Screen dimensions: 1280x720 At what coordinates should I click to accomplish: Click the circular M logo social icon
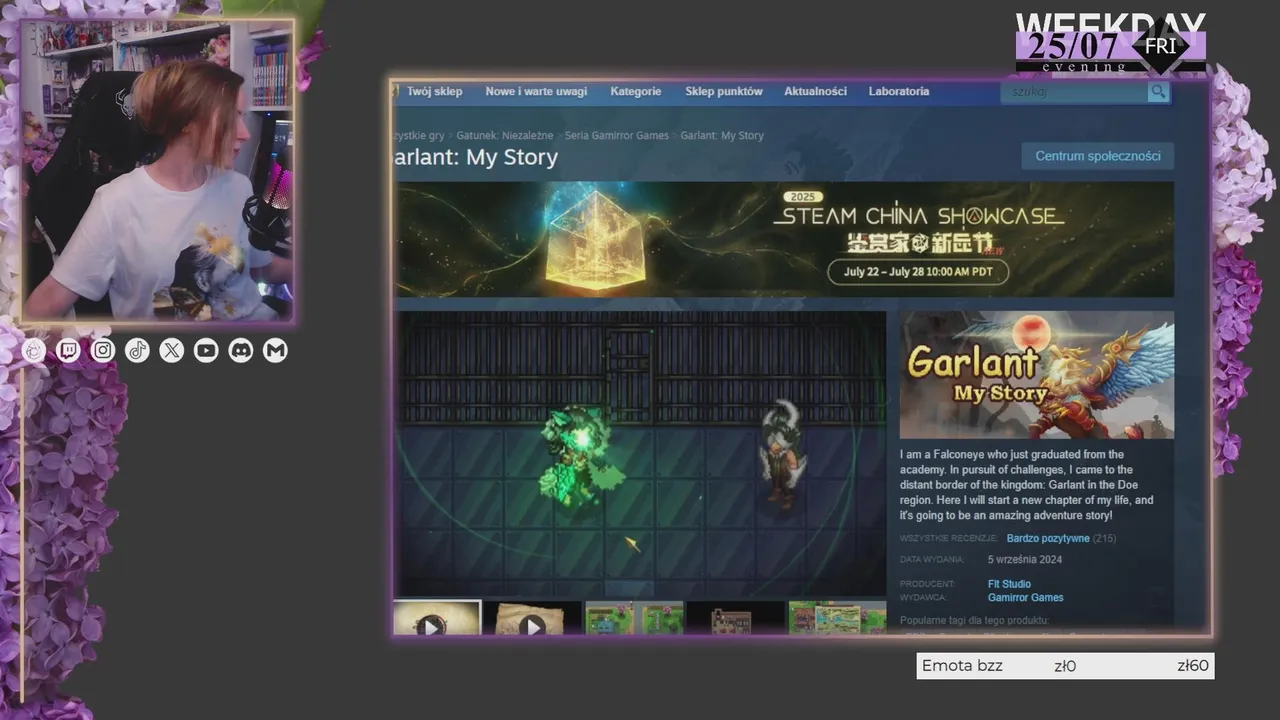click(275, 350)
